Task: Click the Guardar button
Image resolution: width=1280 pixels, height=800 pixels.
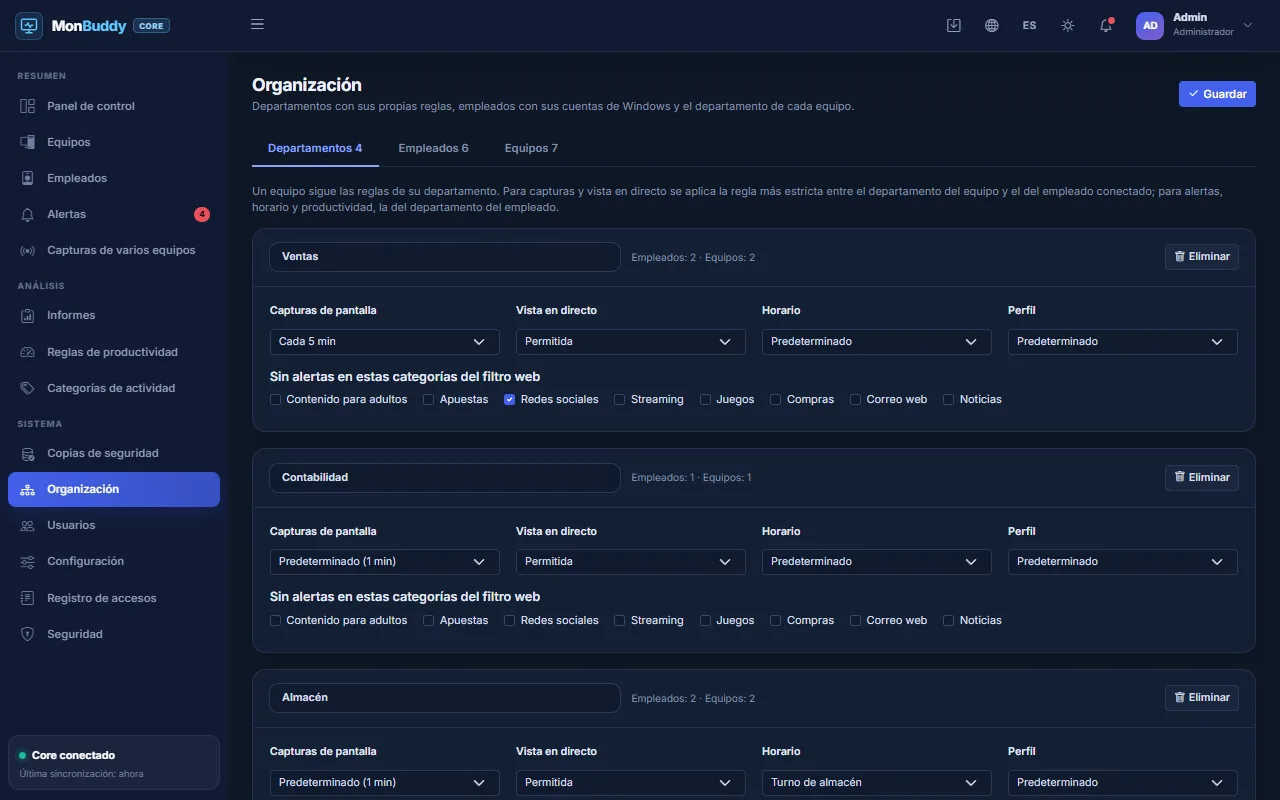Action: [x=1217, y=94]
